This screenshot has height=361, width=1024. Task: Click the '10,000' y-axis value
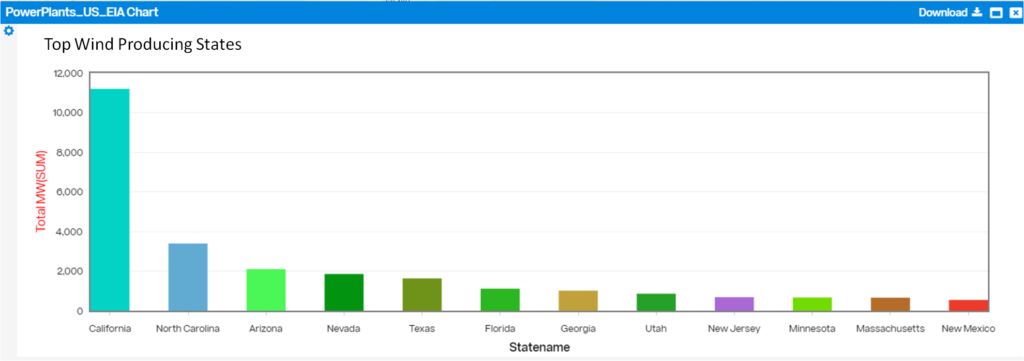click(x=67, y=113)
